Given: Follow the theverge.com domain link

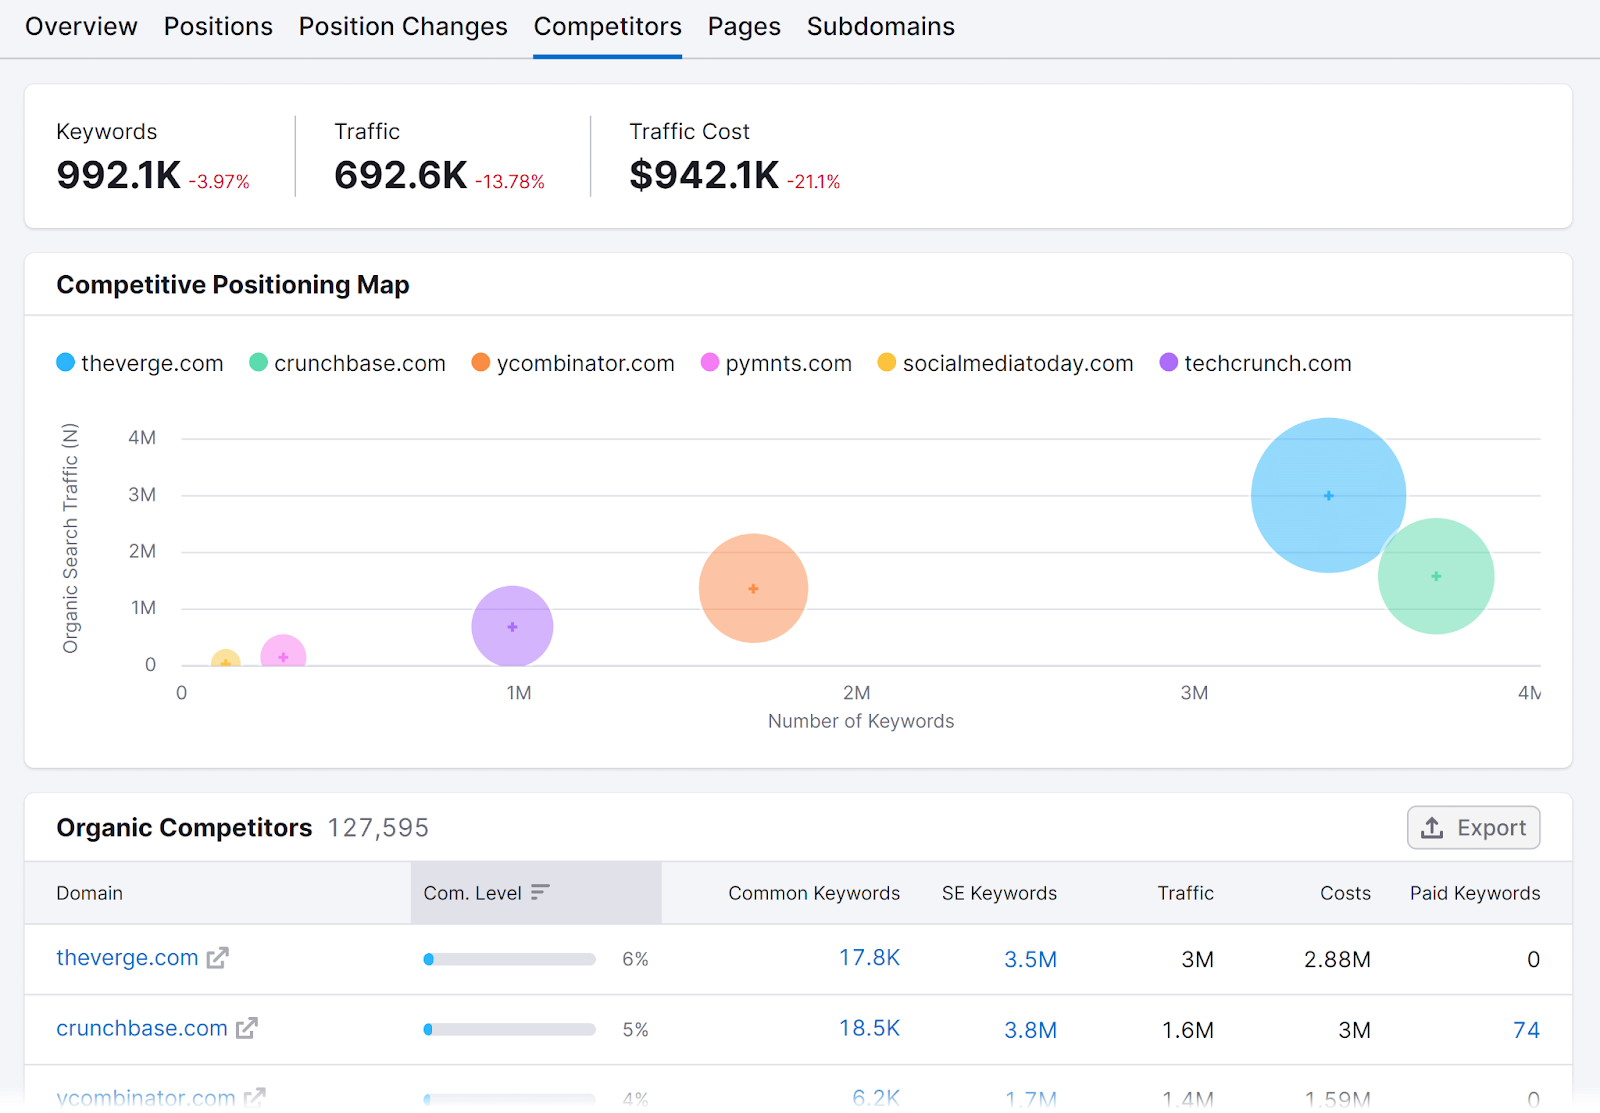Looking at the screenshot, I should [x=127, y=957].
